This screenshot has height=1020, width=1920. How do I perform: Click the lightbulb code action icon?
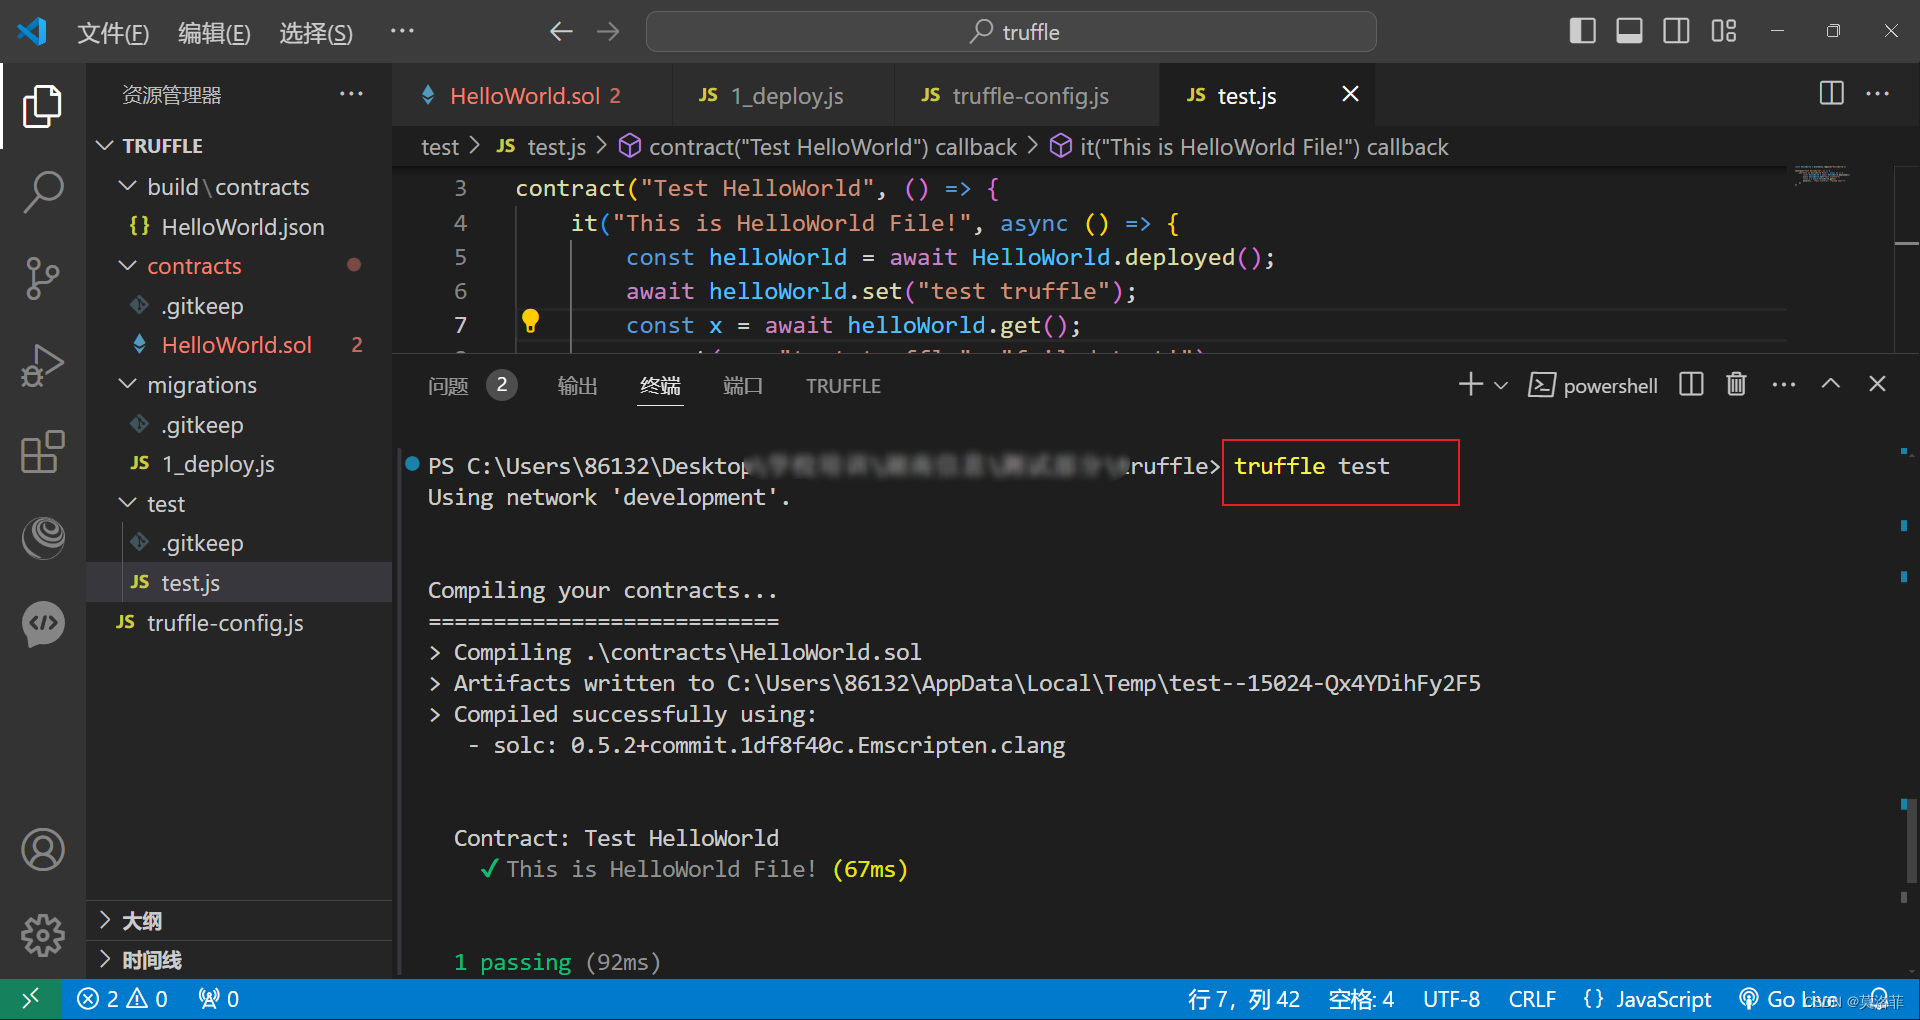coord(531,321)
